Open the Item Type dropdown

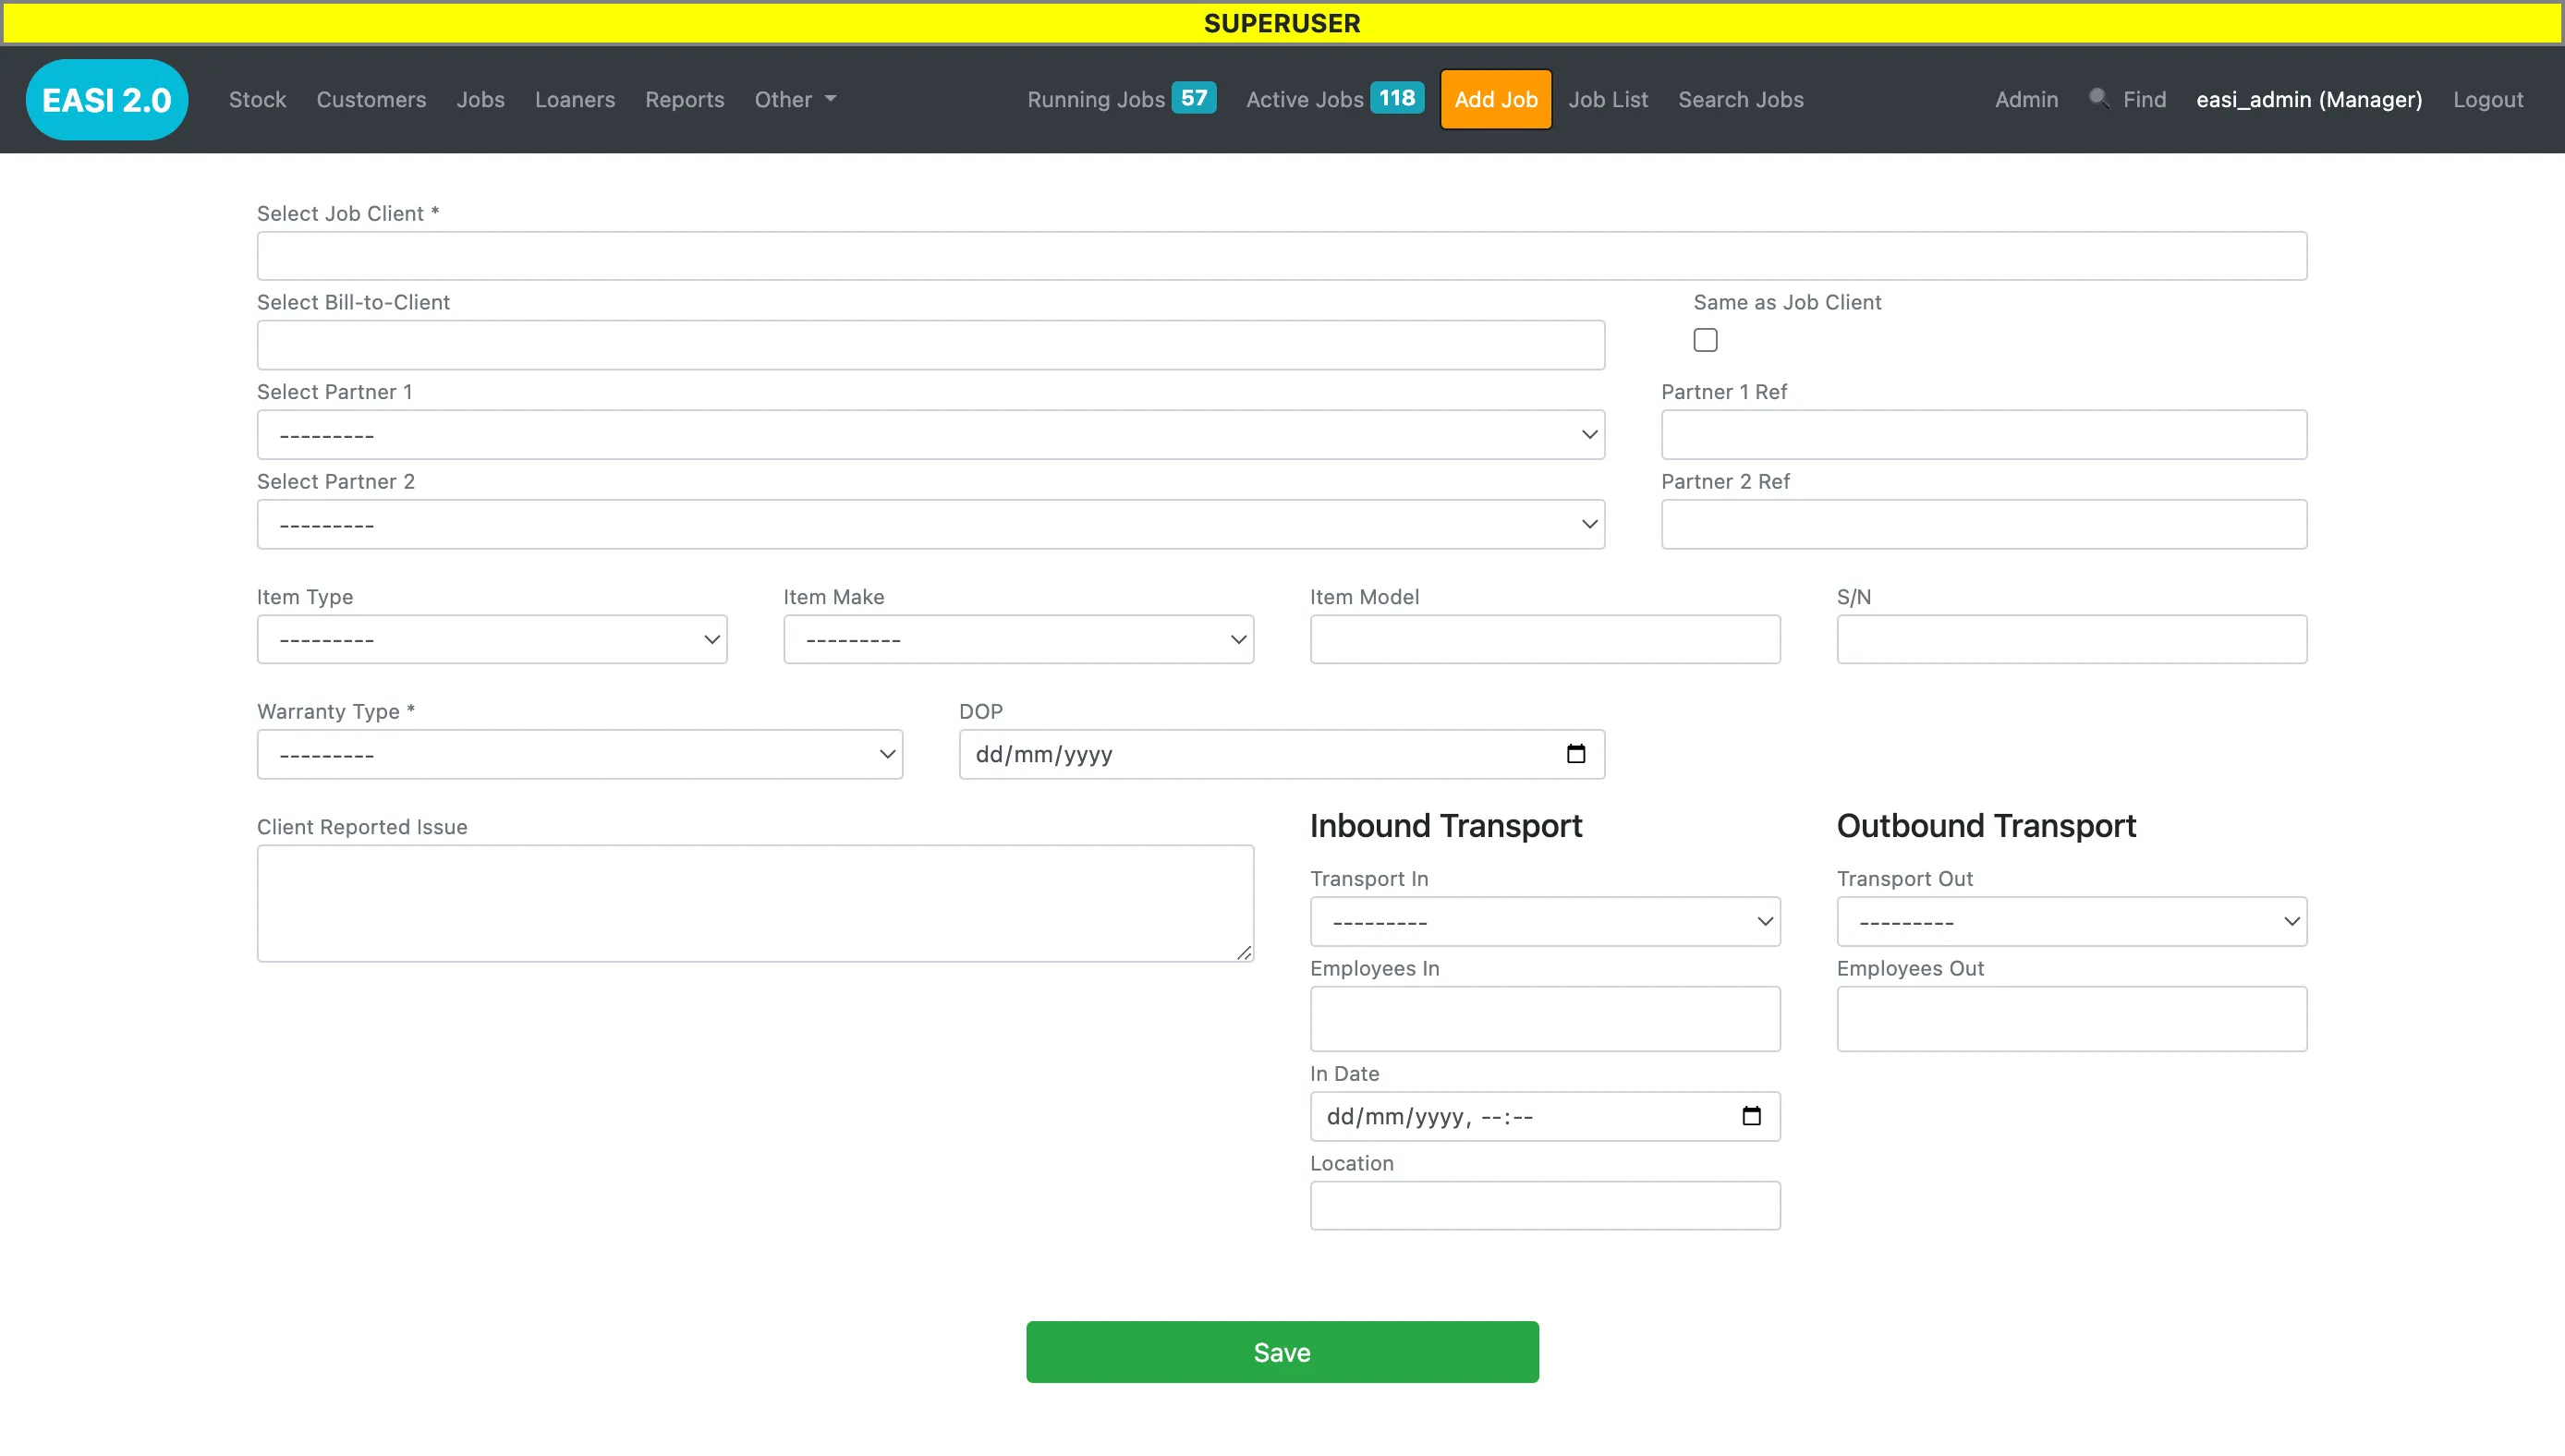pos(492,639)
